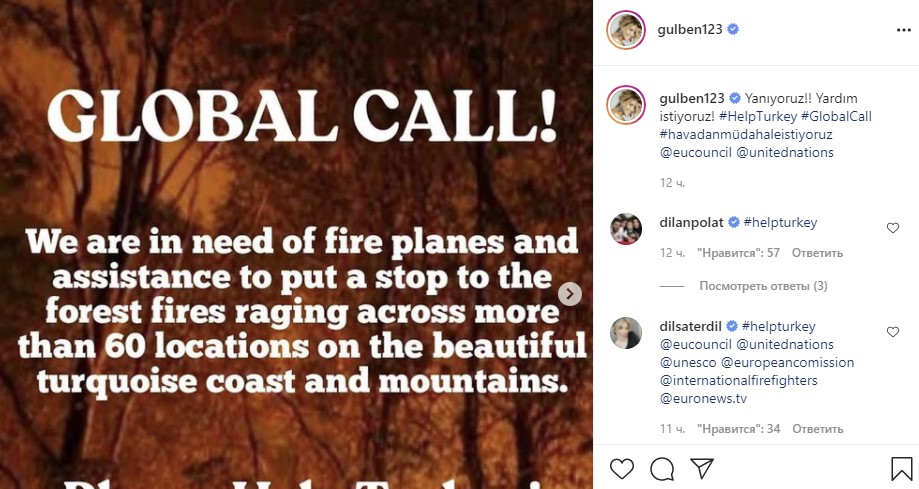Screen dimensions: 919x489
Task: Like dilanpolat's comment
Action: [x=893, y=228]
